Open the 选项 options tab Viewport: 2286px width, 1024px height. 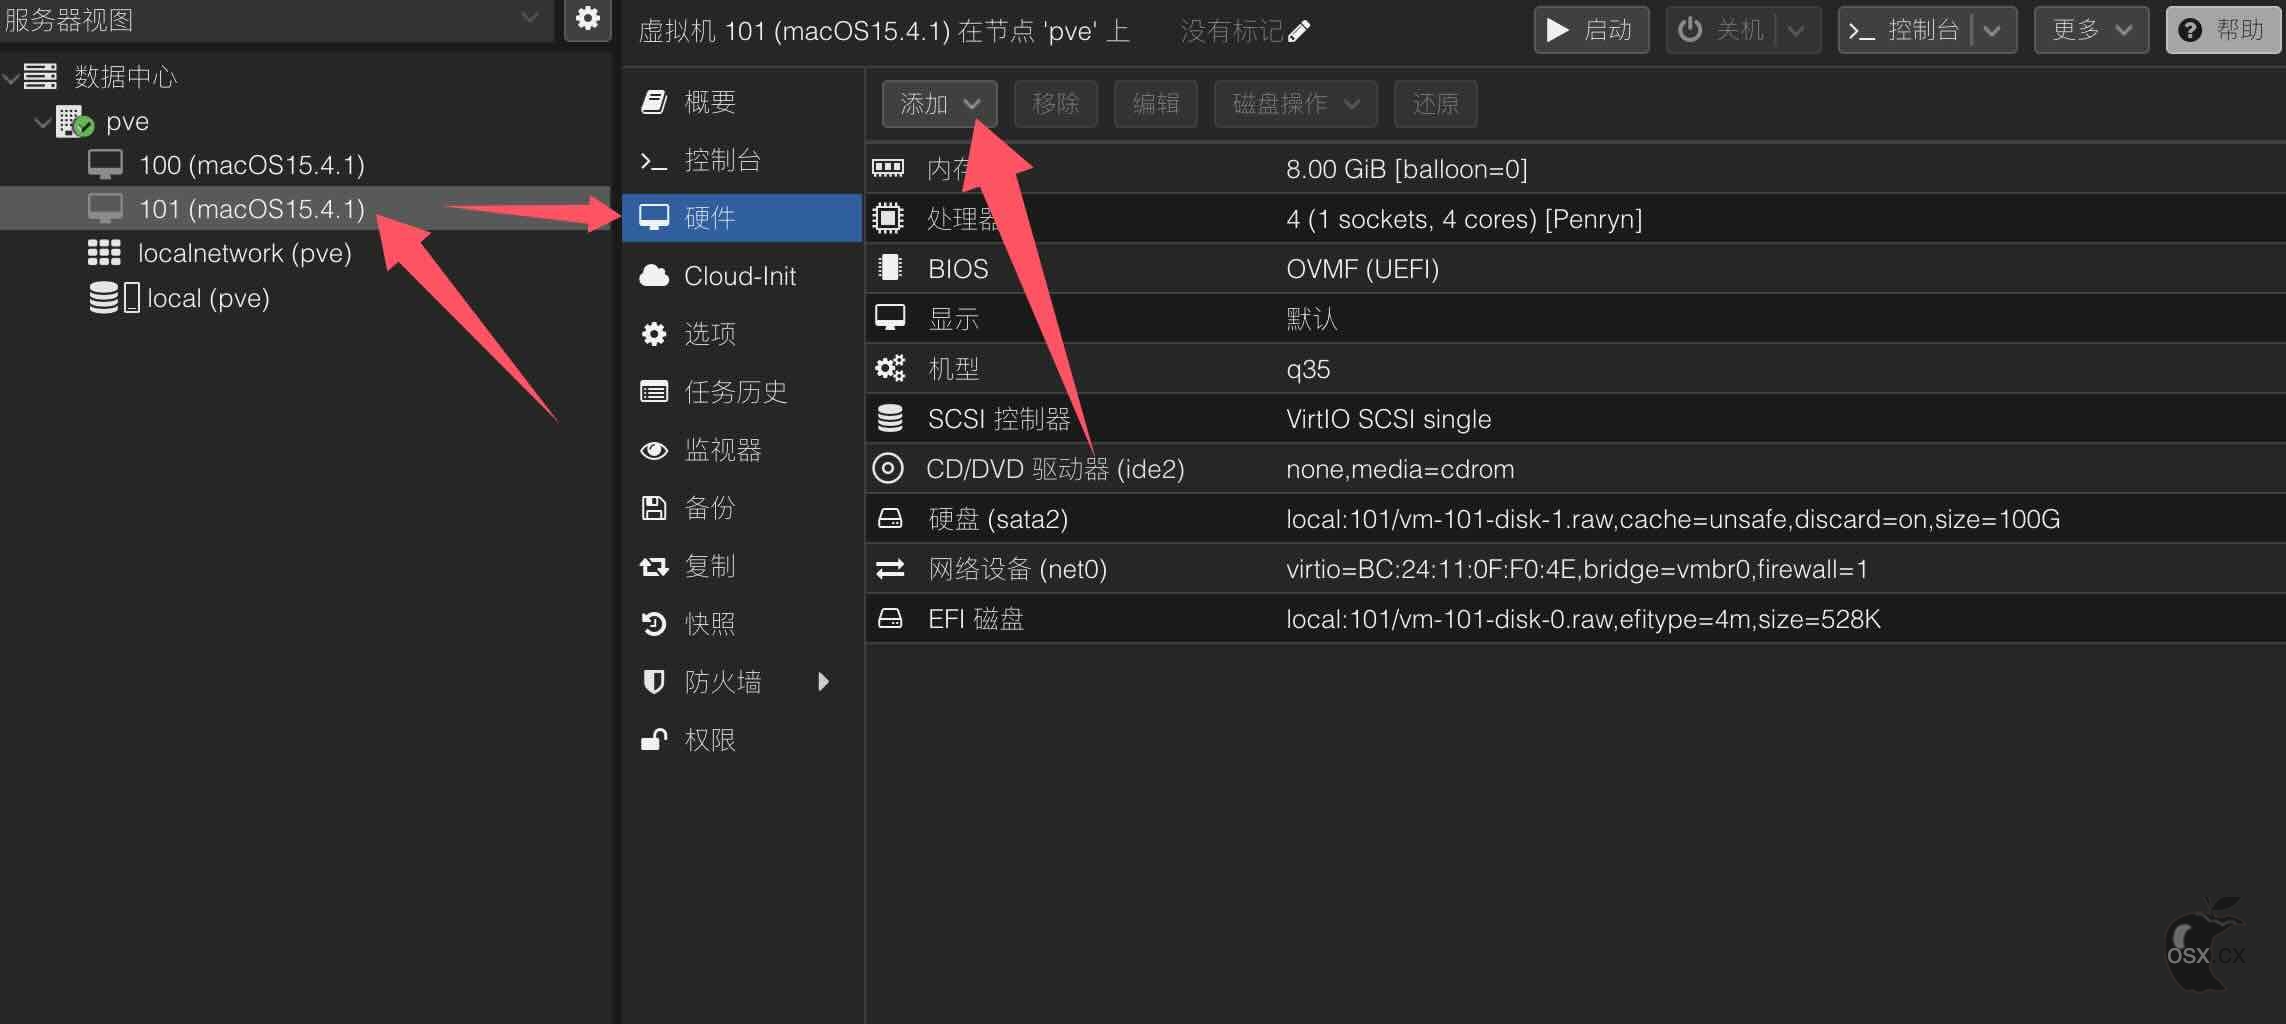(x=742, y=334)
